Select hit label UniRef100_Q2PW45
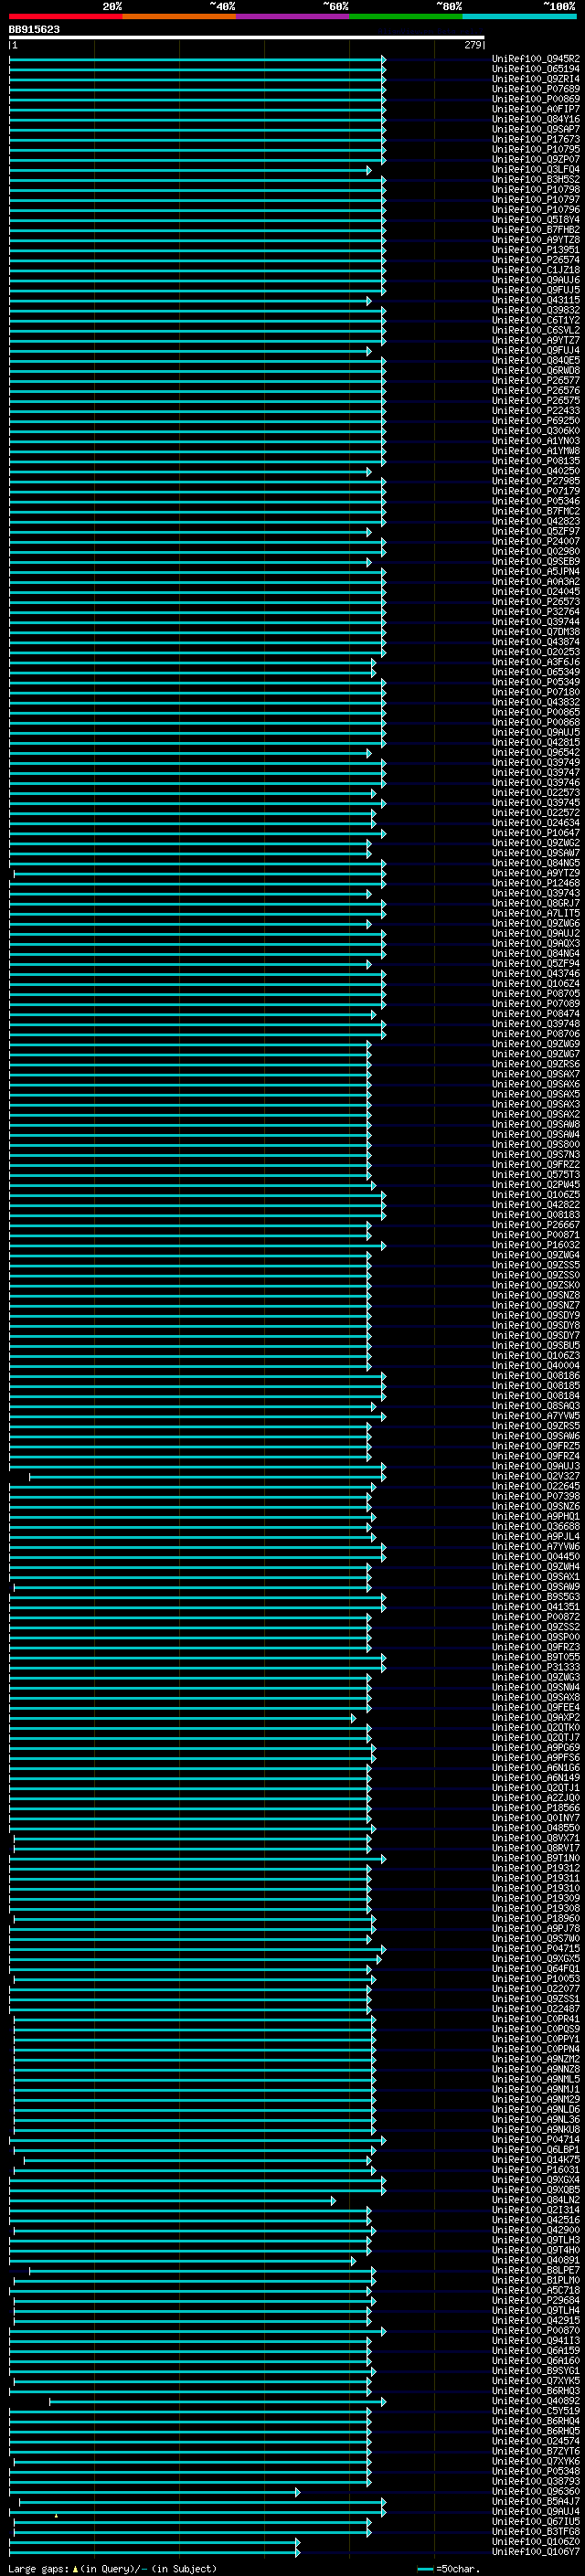Image resolution: width=585 pixels, height=2576 pixels. tap(536, 1185)
